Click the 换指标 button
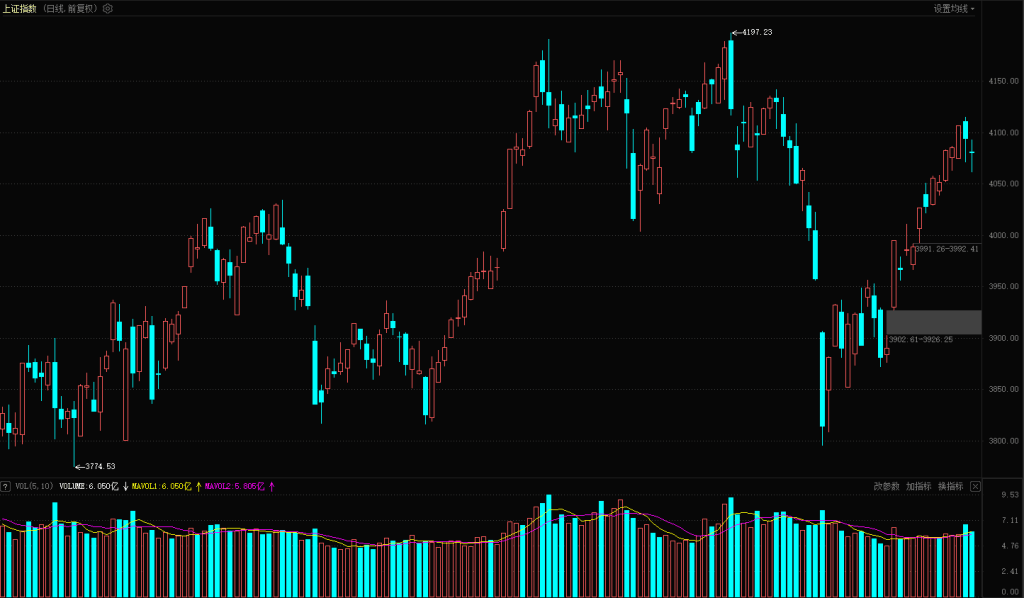Image resolution: width=1024 pixels, height=598 pixels. tap(950, 486)
